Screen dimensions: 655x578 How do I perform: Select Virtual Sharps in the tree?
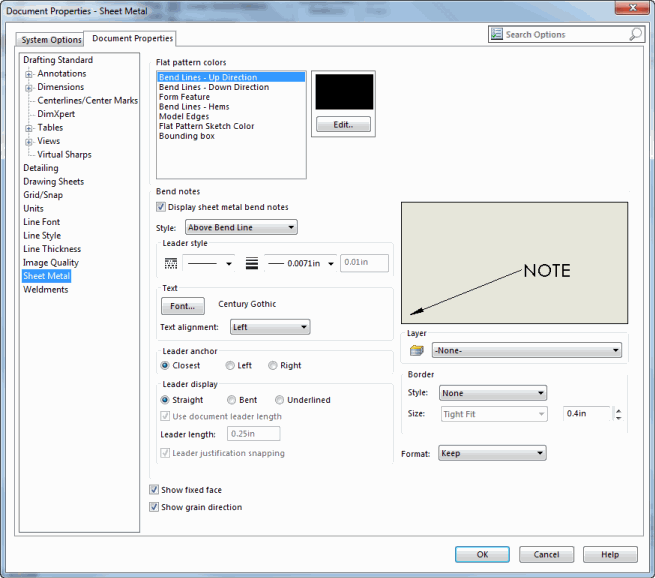(64, 155)
